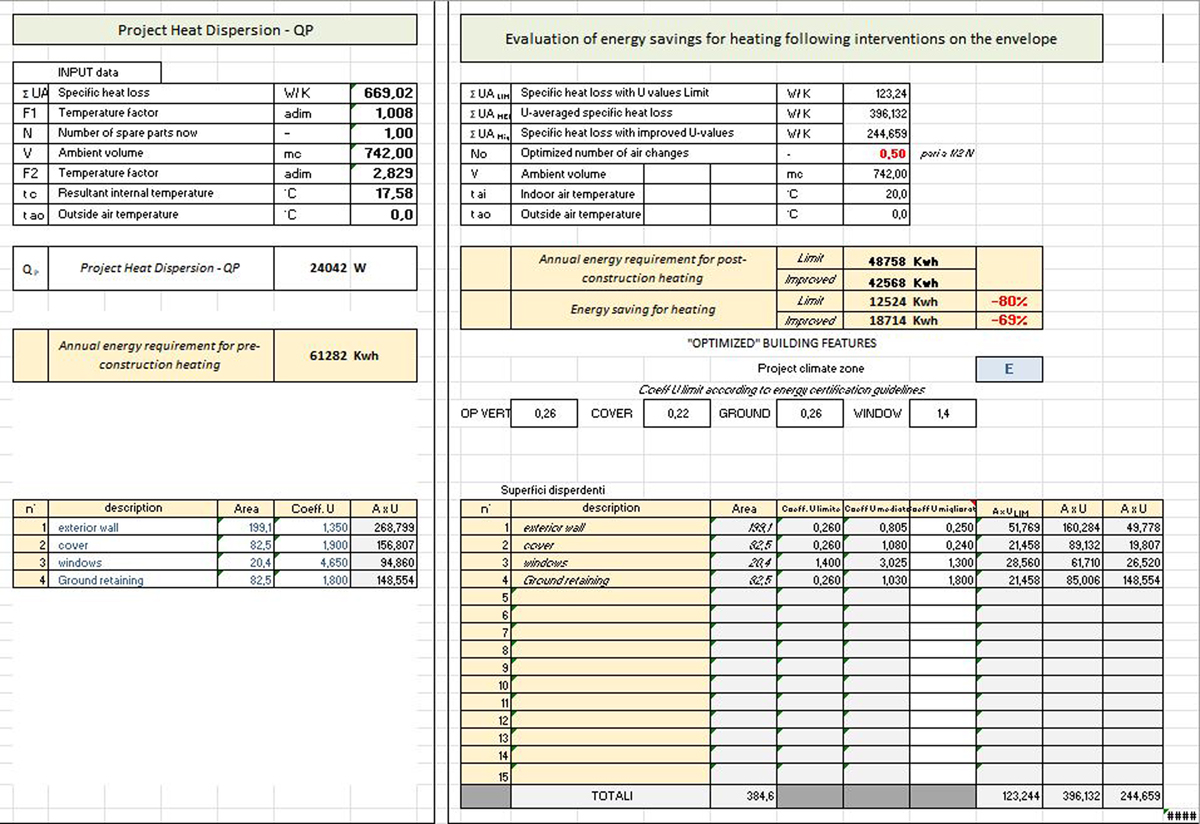Image resolution: width=1200 pixels, height=824 pixels.
Task: Click the exterior wall A x U value 268,799
Action: coord(384,527)
